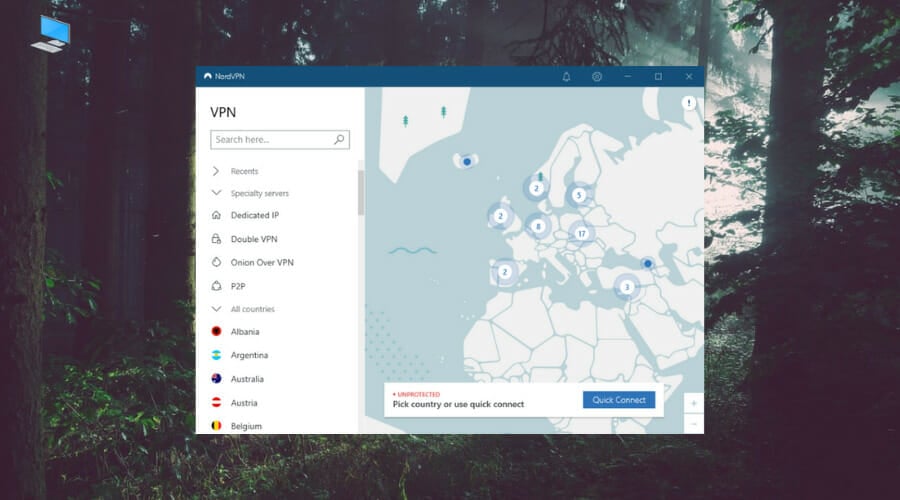900x500 pixels.
Task: Click the Austria flag icon
Action: coord(216,402)
